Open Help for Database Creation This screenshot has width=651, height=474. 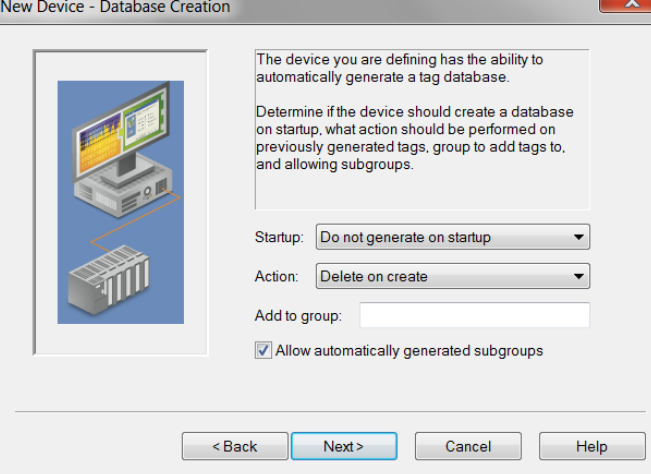tap(592, 446)
